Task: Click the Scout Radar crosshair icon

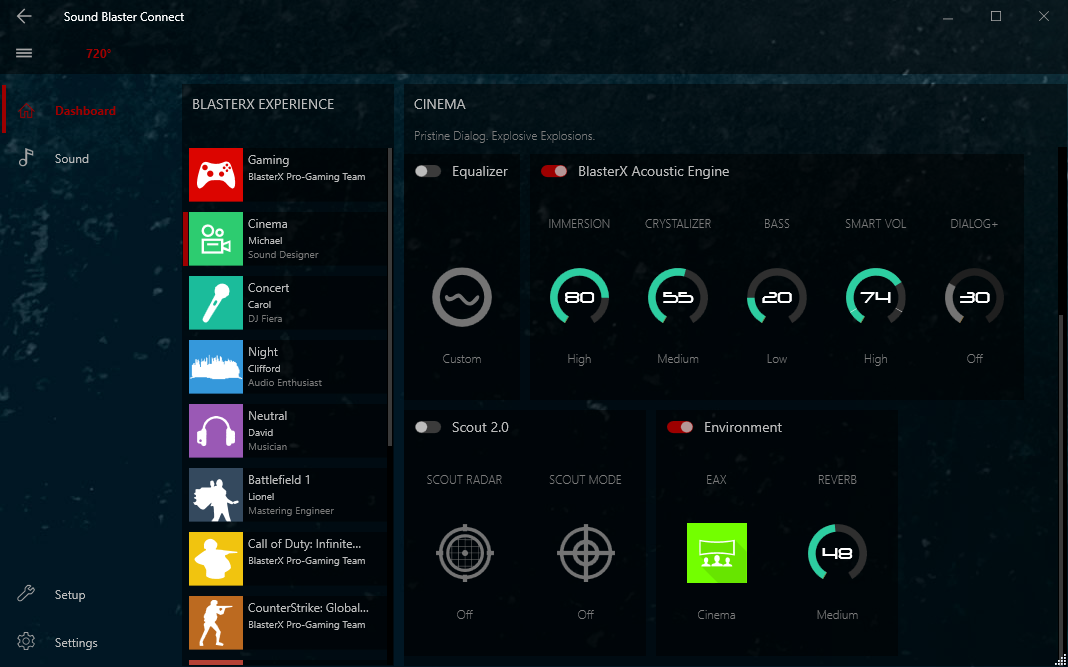Action: click(465, 553)
